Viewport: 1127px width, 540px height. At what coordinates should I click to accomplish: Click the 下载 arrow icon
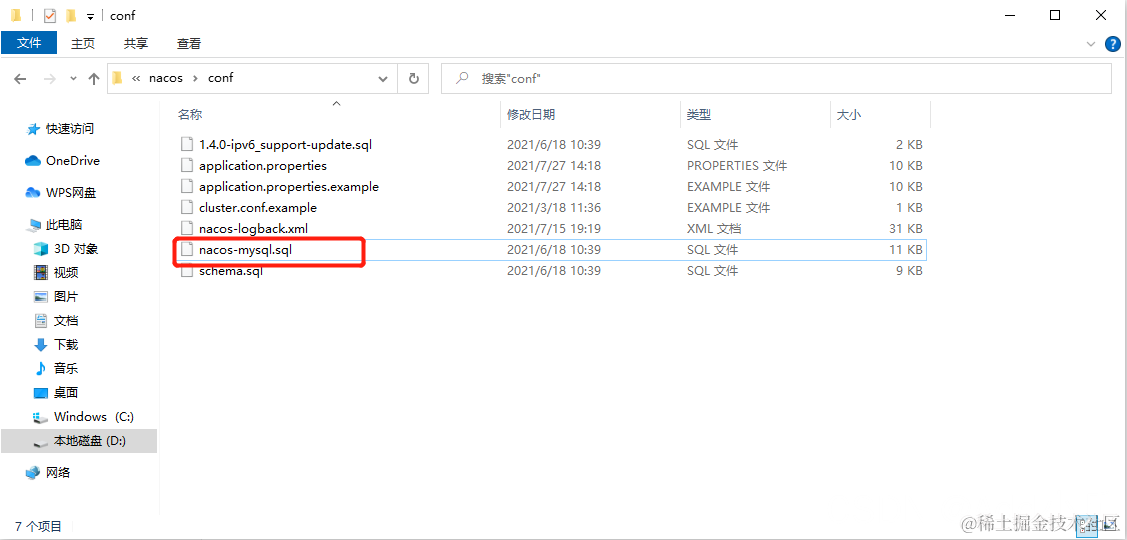[x=41, y=344]
